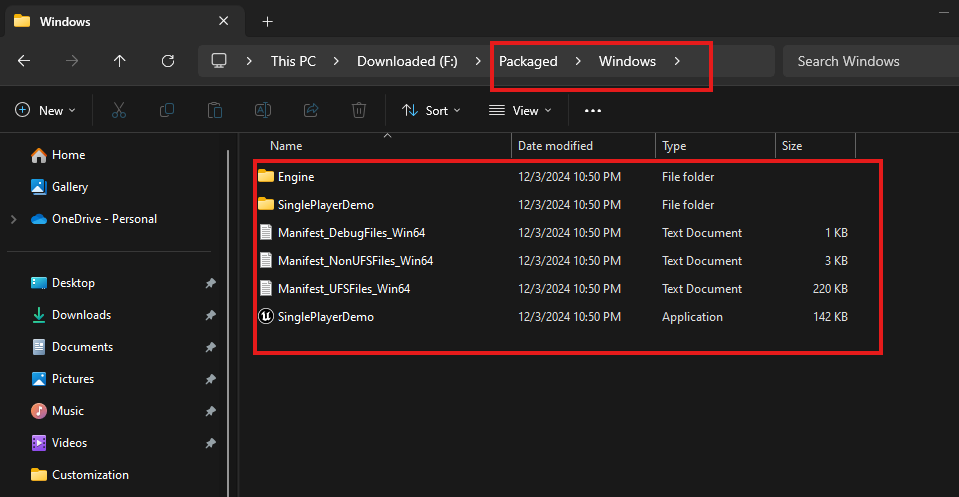This screenshot has height=497, width=959.
Task: Click the Copy icon in toolbar
Action: pos(167,110)
